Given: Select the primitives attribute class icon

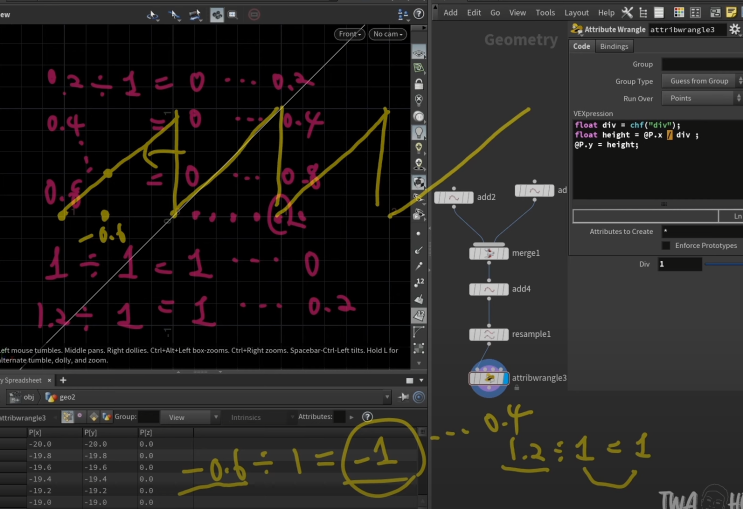Looking at the screenshot, I should [93, 417].
